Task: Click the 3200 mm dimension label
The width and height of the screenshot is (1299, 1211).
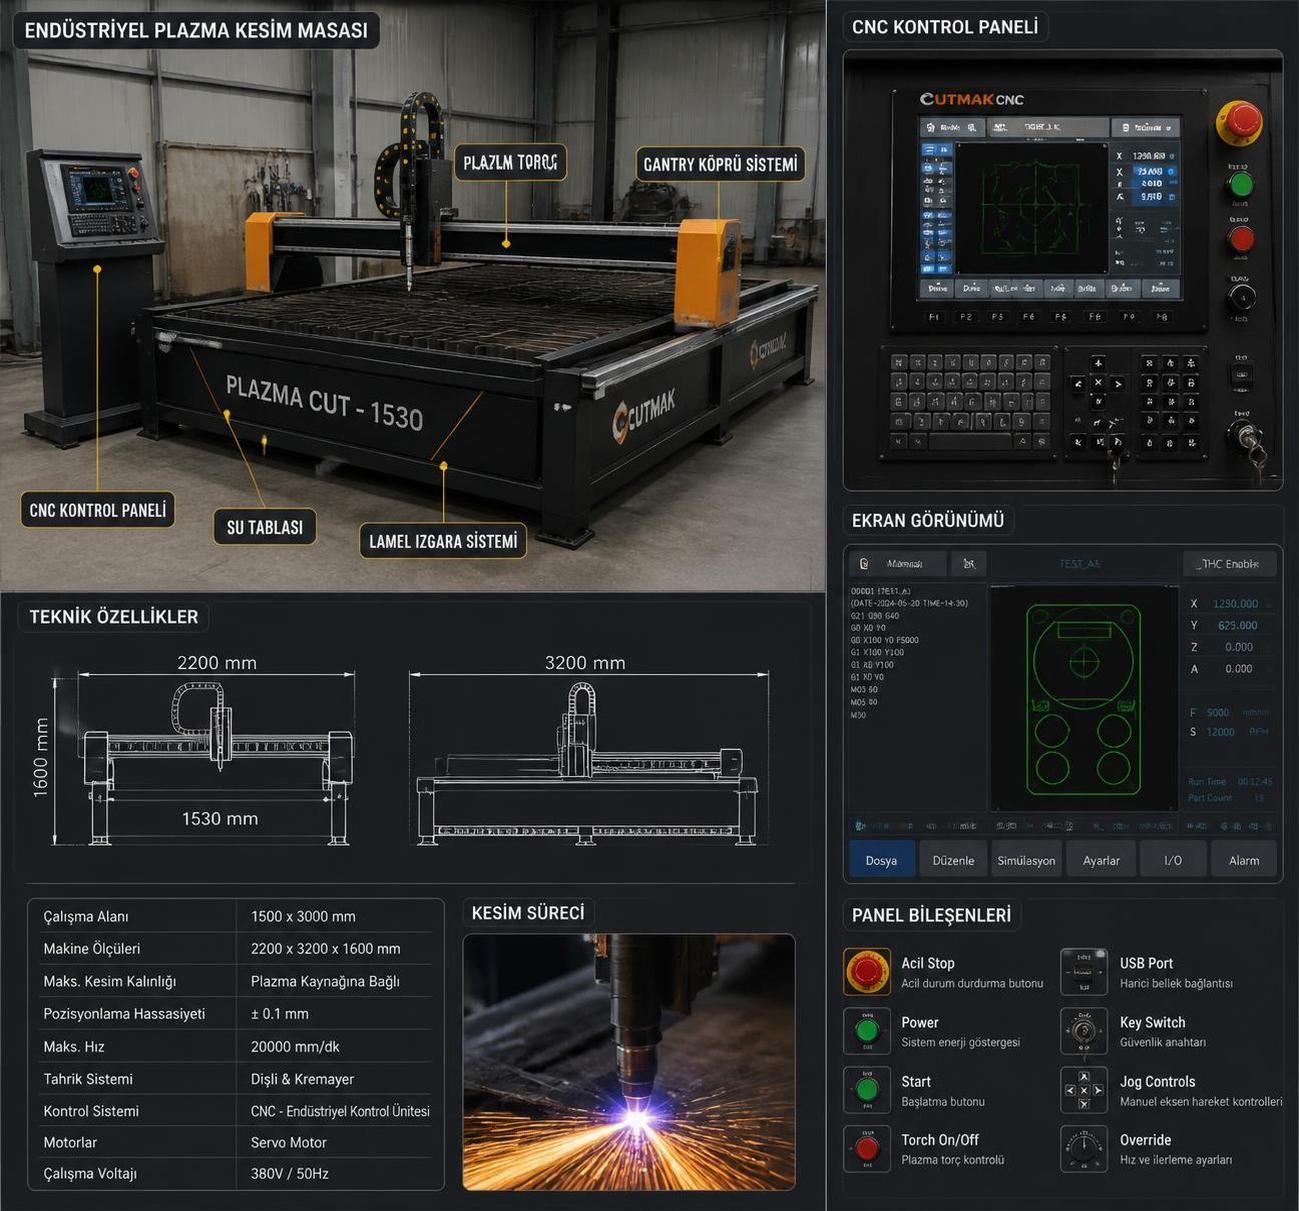Action: (x=585, y=662)
